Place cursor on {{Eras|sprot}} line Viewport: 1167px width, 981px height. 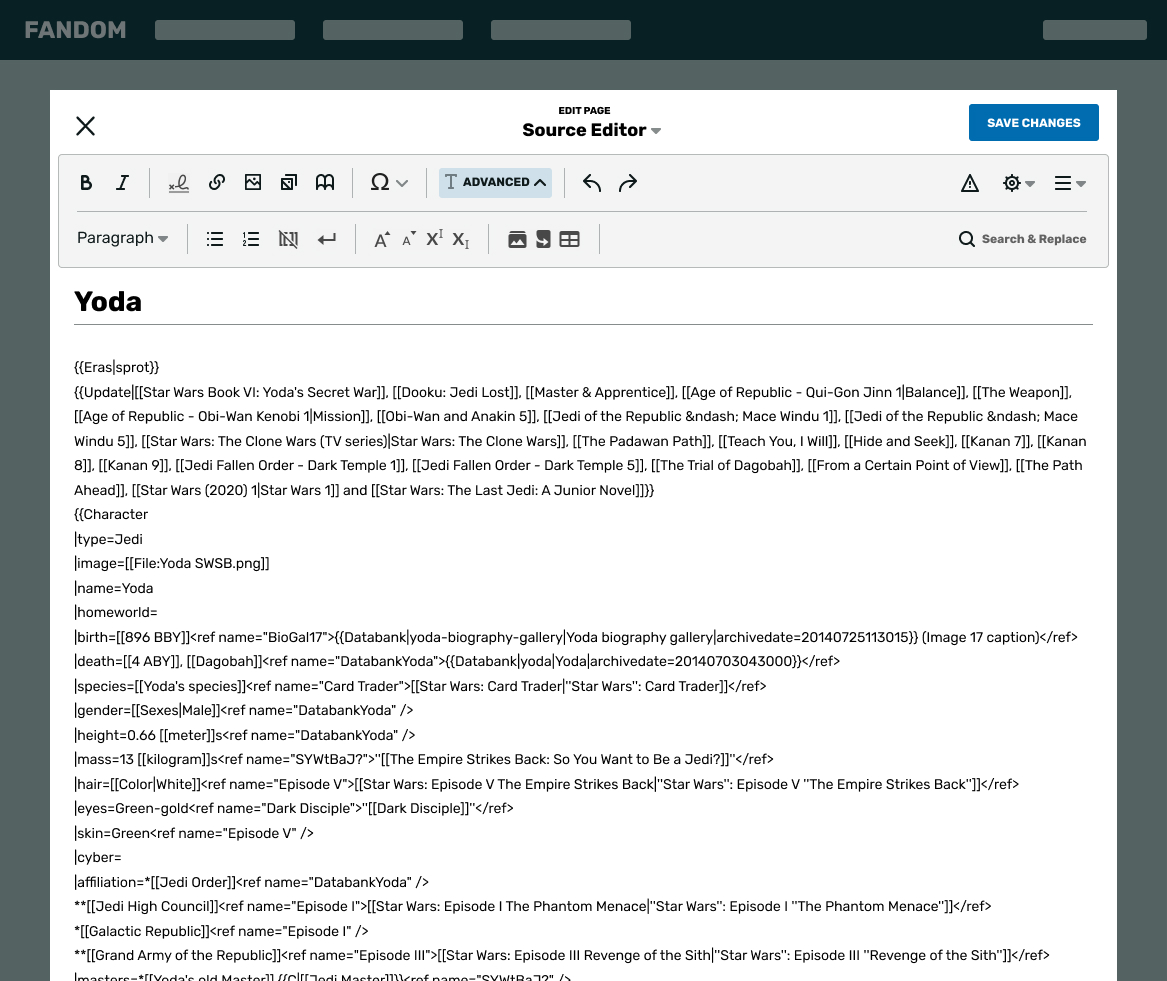pyautogui.click(x=117, y=367)
